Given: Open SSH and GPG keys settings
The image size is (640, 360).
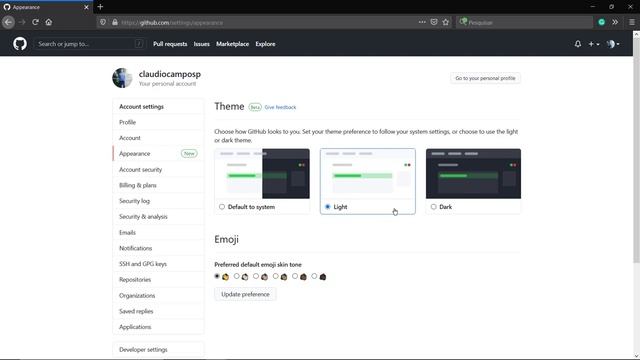Looking at the screenshot, I should (x=158, y=264).
